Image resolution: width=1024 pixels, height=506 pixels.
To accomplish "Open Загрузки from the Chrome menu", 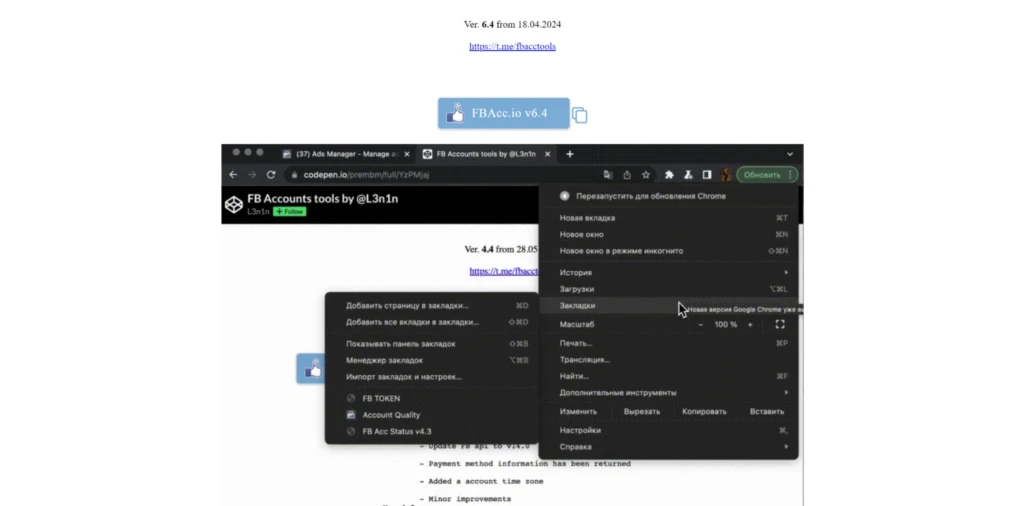I will (x=669, y=289).
